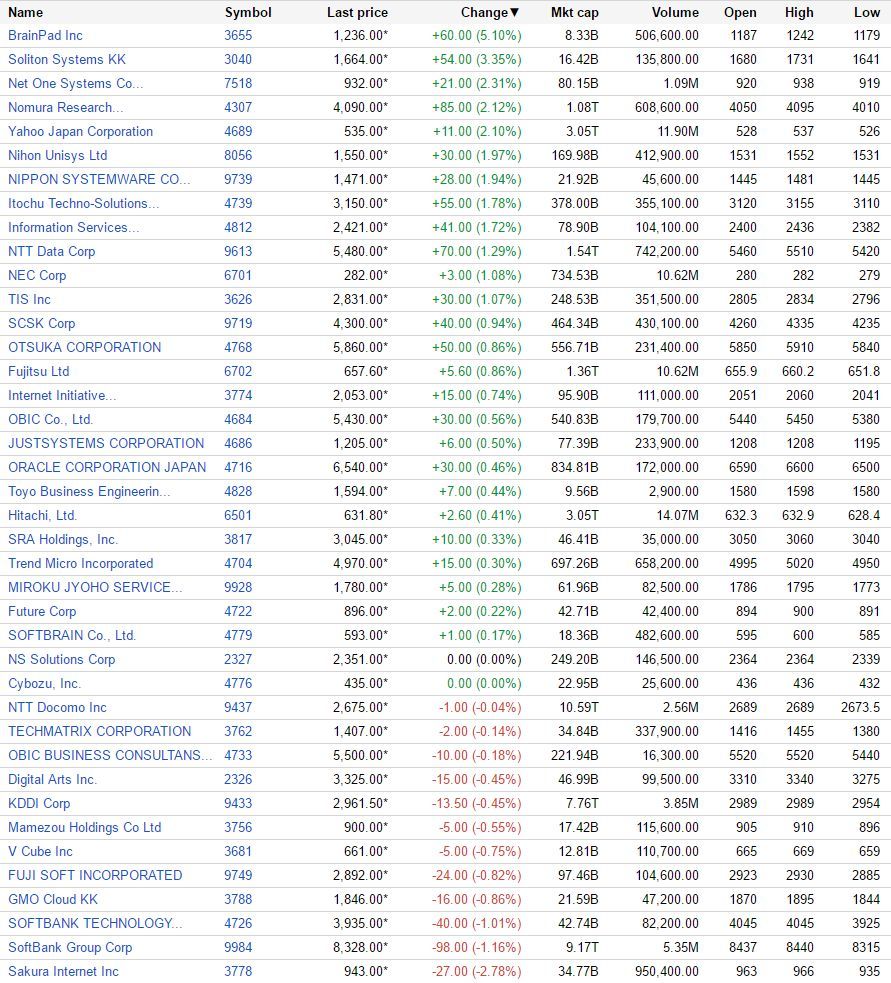Open FUJI SOFT INCORPORATED link
Viewport: 891px width, 983px height.
tap(95, 875)
